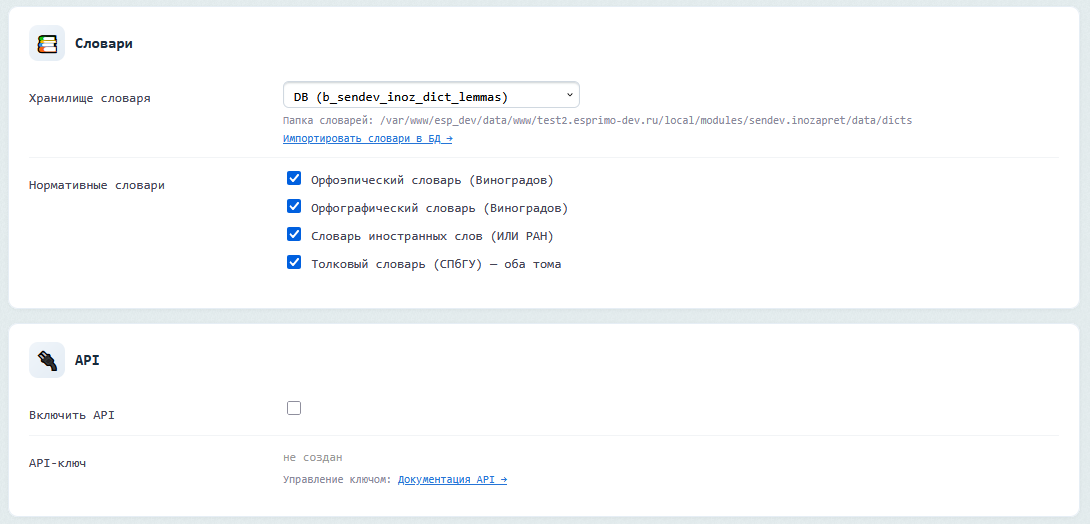Untick the Толковый словарь (СПбГУ) checkbox
The height and width of the screenshot is (524, 1090).
294,263
